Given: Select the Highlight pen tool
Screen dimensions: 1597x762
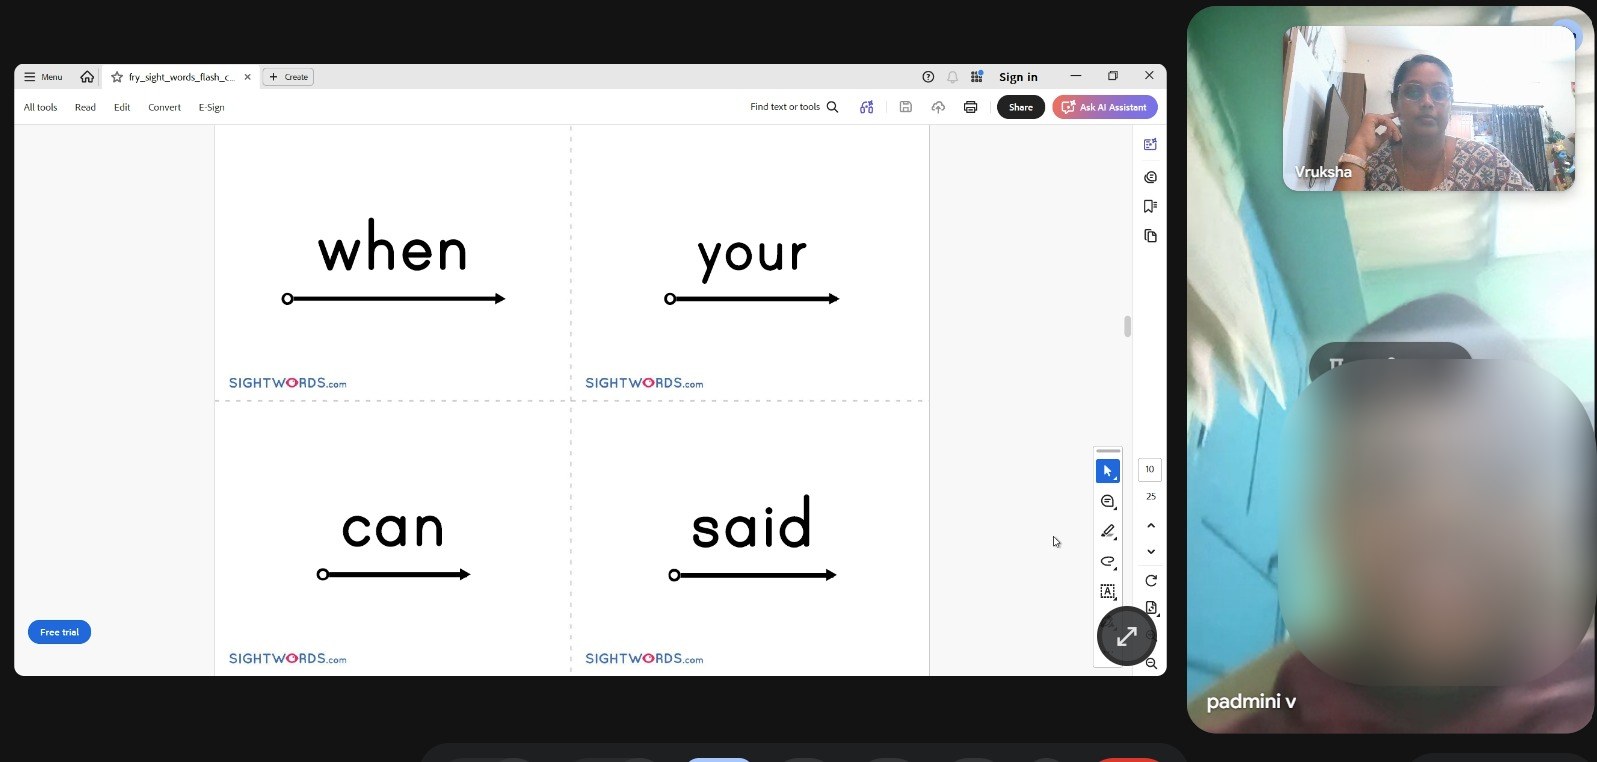Looking at the screenshot, I should click(1108, 531).
